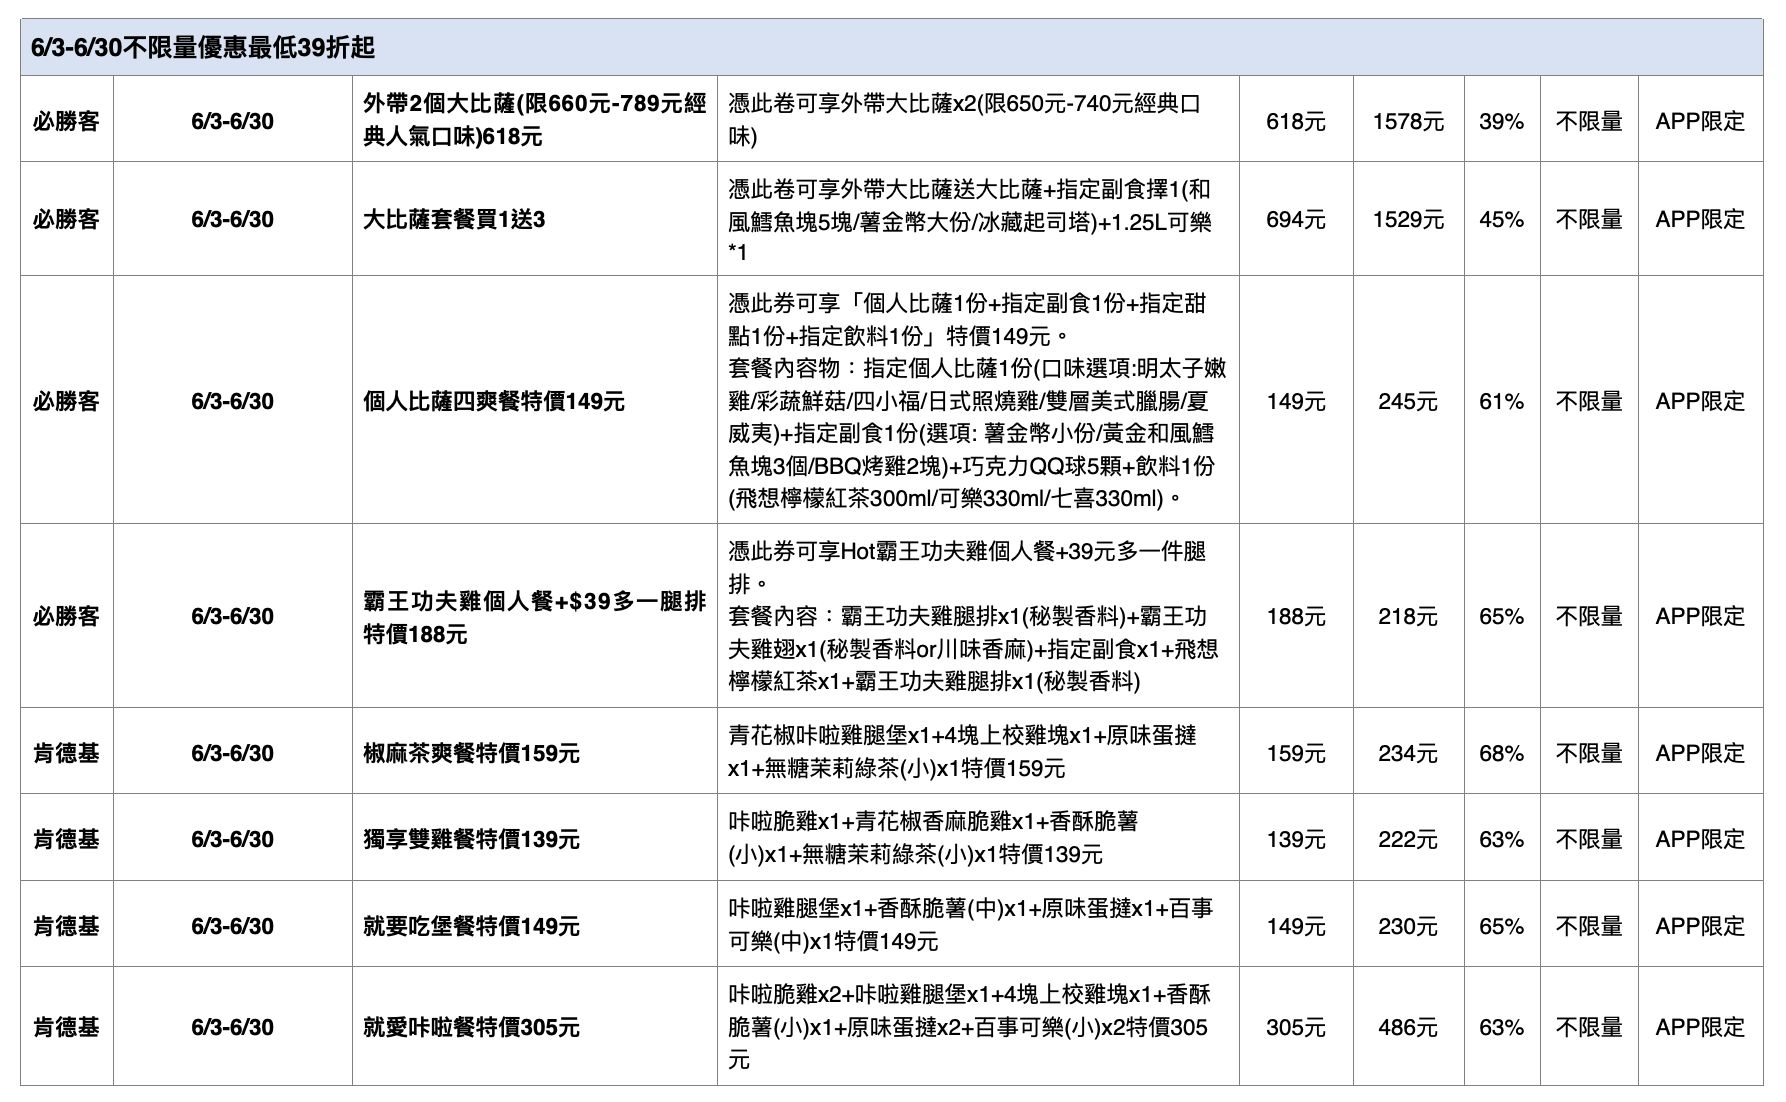Click '63%' in the 獨享雙雞餐 row

pyautogui.click(x=1501, y=839)
